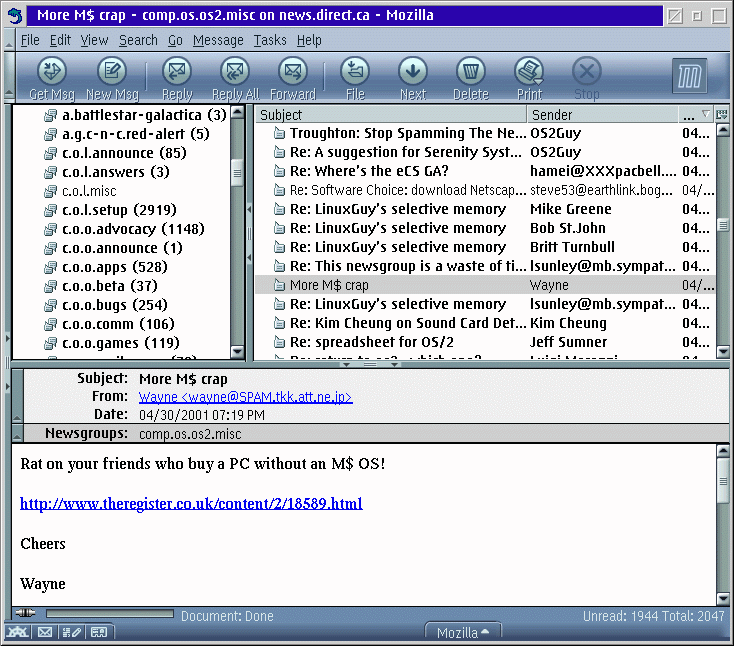Collapse the menu bar toolbar grippy
The width and height of the screenshot is (734, 646).
9,40
